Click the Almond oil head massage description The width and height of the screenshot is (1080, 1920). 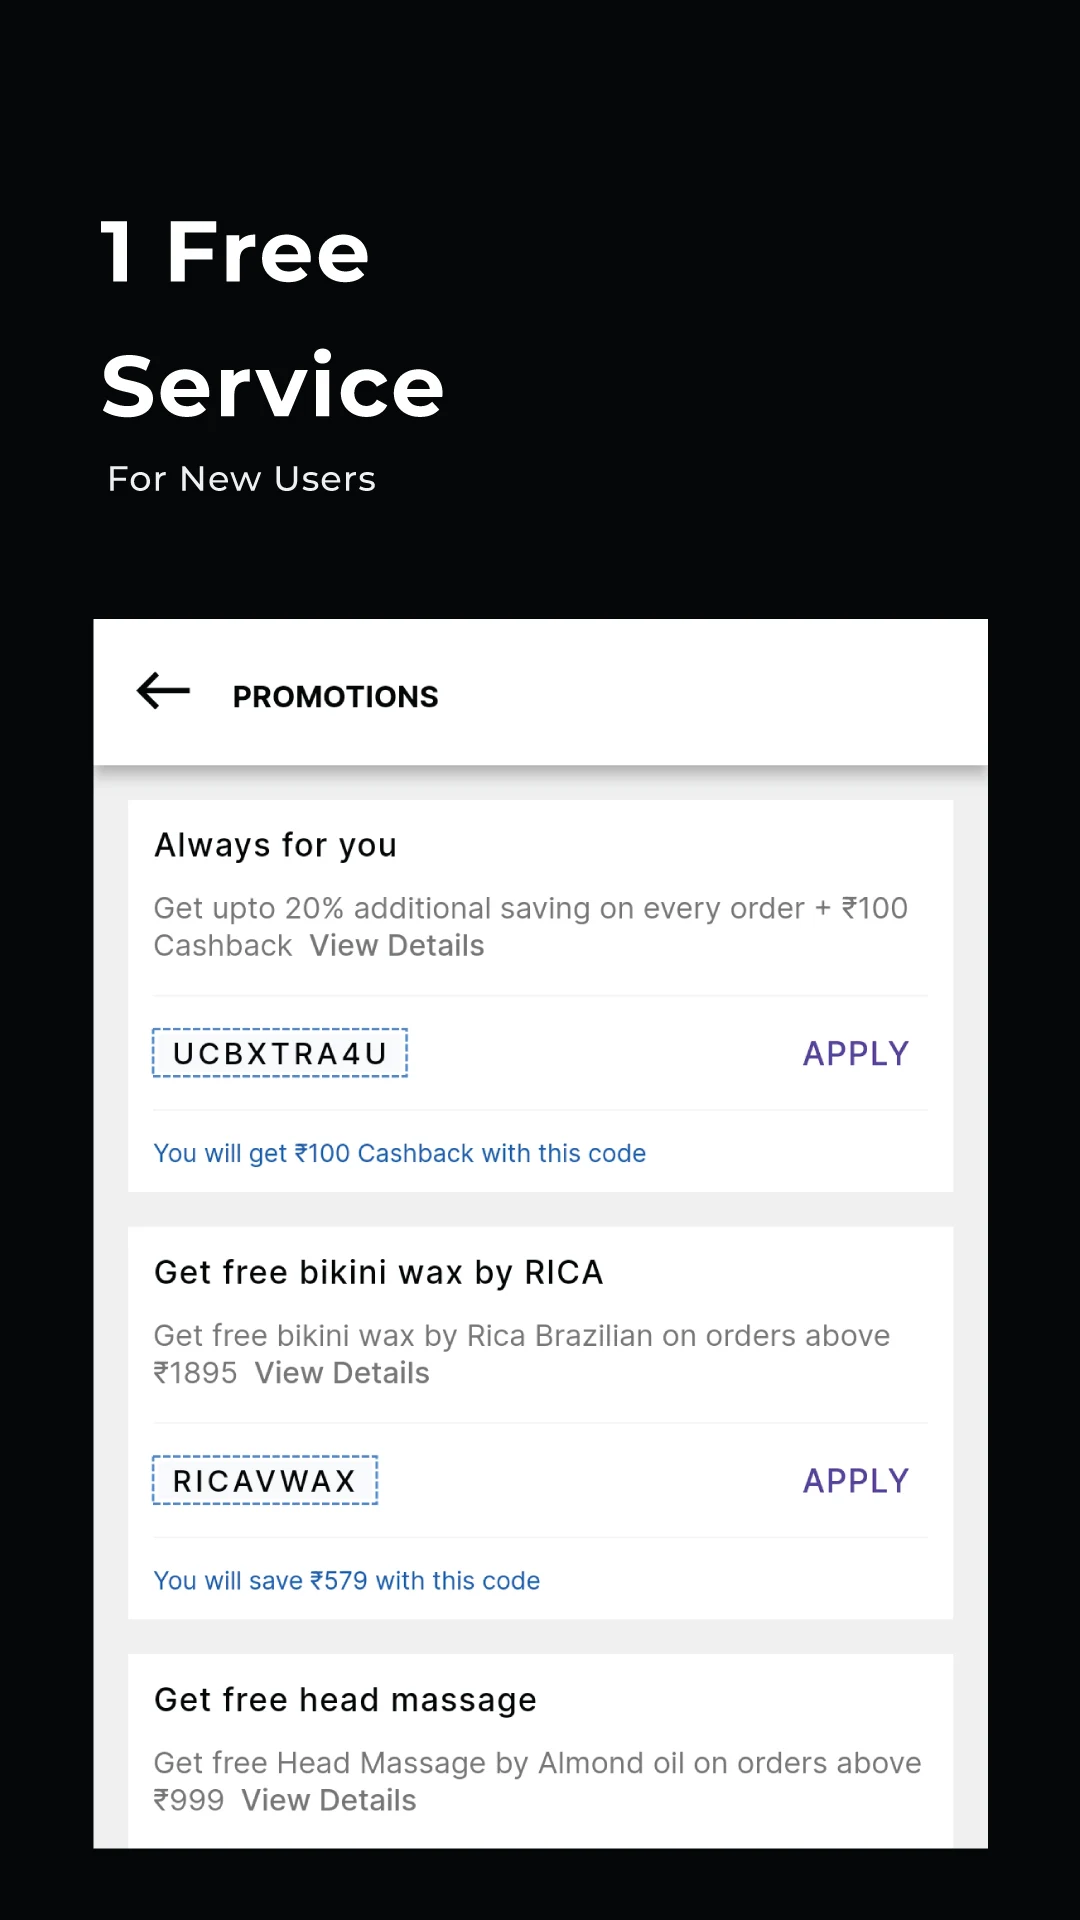(x=538, y=1781)
